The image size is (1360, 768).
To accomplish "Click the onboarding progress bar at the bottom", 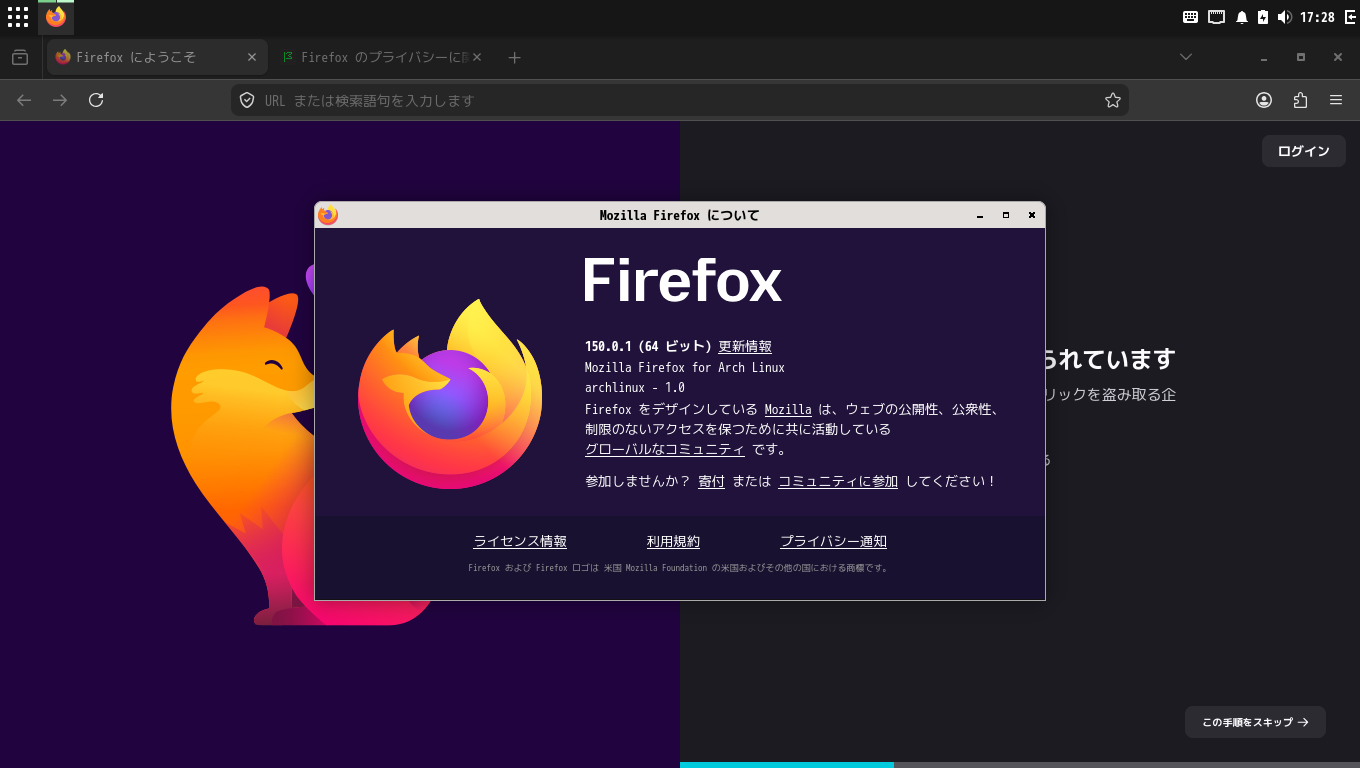I will click(x=1020, y=765).
